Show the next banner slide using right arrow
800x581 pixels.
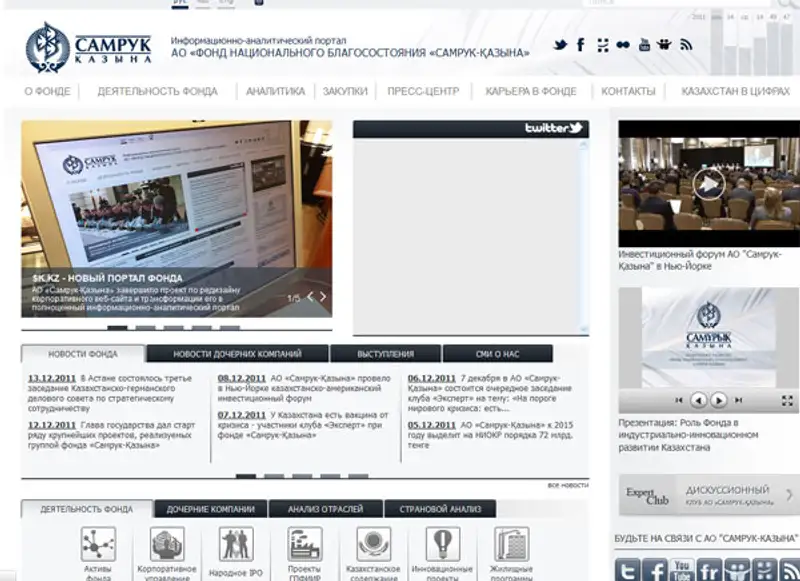point(324,297)
